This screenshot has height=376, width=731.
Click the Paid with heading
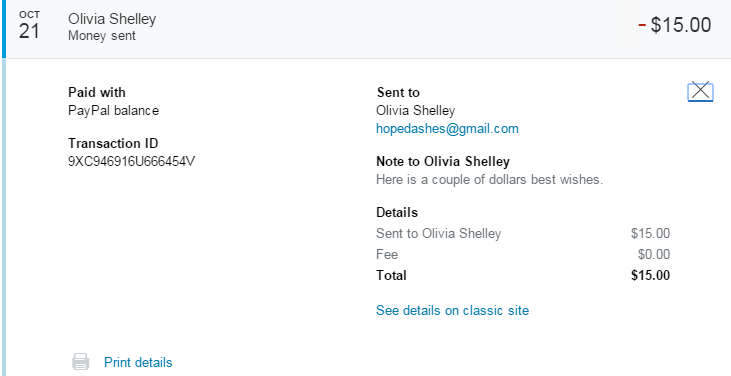click(x=97, y=92)
